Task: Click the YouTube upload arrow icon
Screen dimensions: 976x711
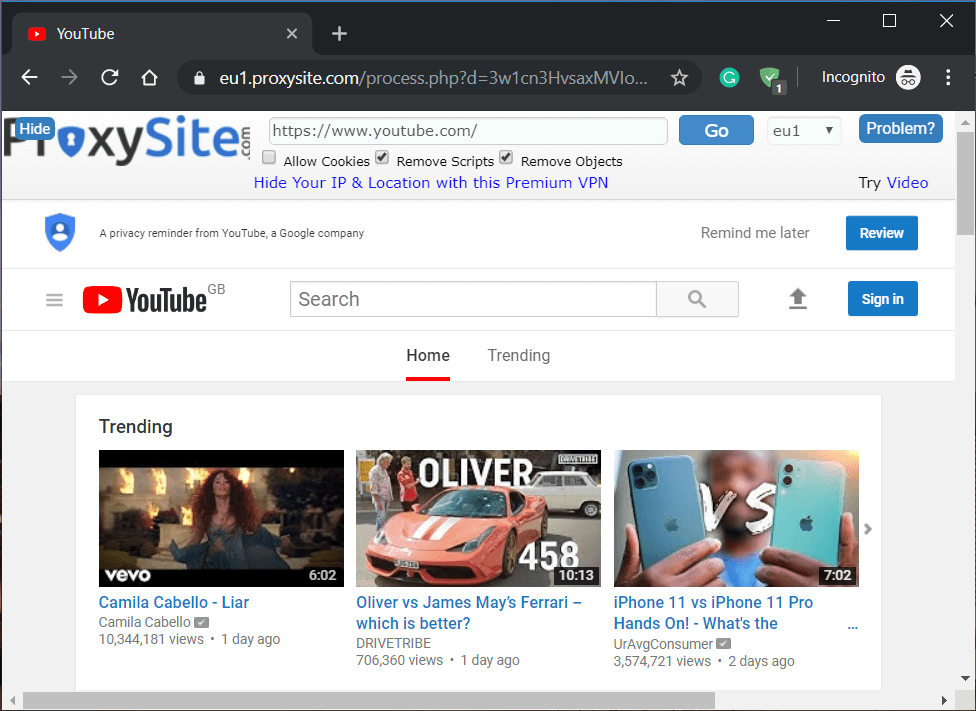Action: tap(797, 299)
